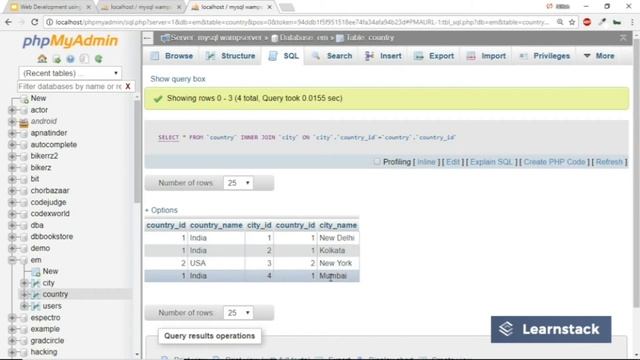The width and height of the screenshot is (640, 360).
Task: Open the Import tab
Action: (x=486, y=56)
